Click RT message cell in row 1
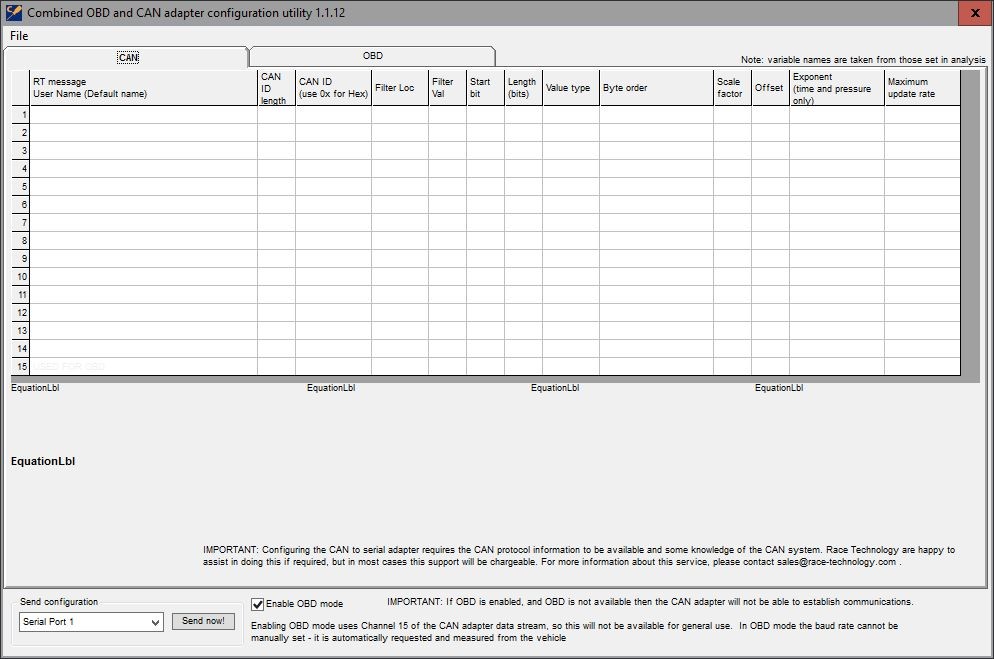 143,115
